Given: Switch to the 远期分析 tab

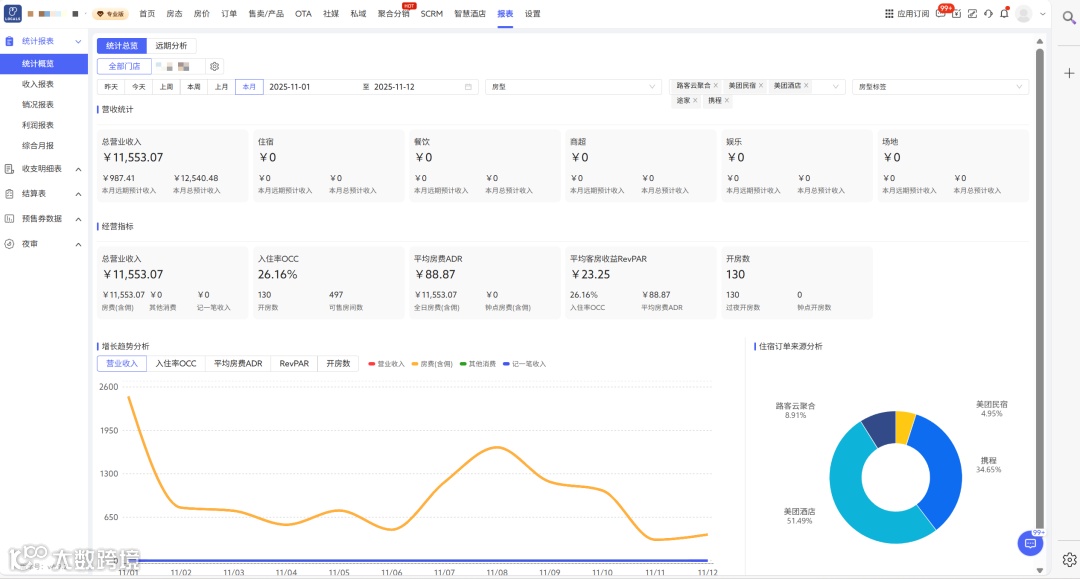Looking at the screenshot, I should pos(171,45).
